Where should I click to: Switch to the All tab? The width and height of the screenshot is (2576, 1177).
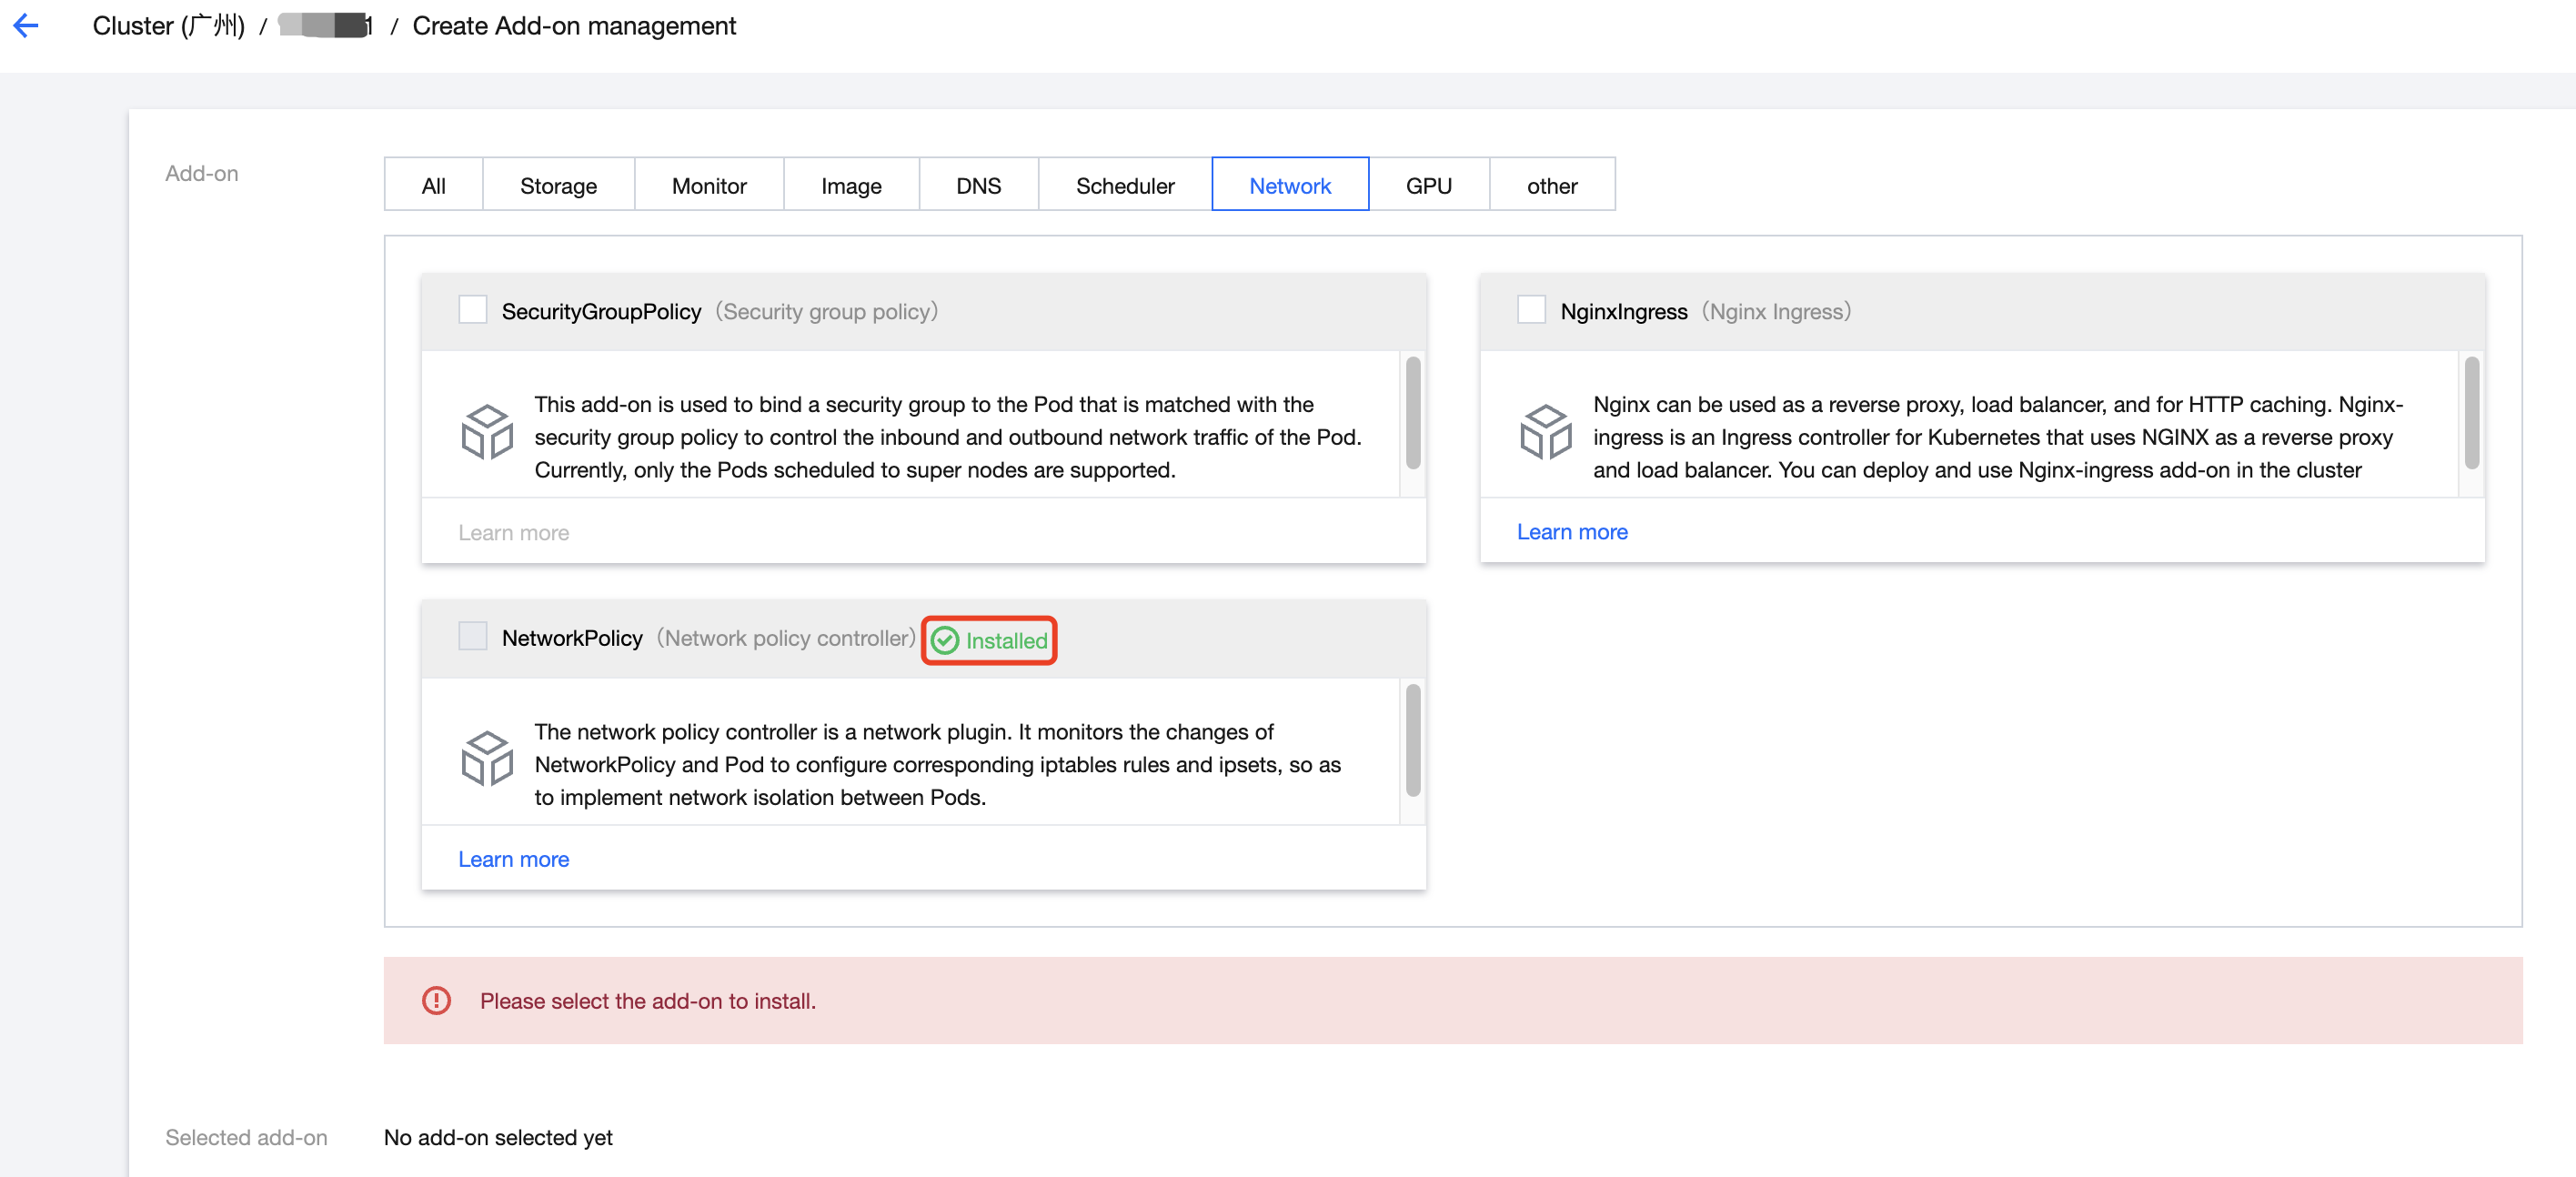[433, 186]
